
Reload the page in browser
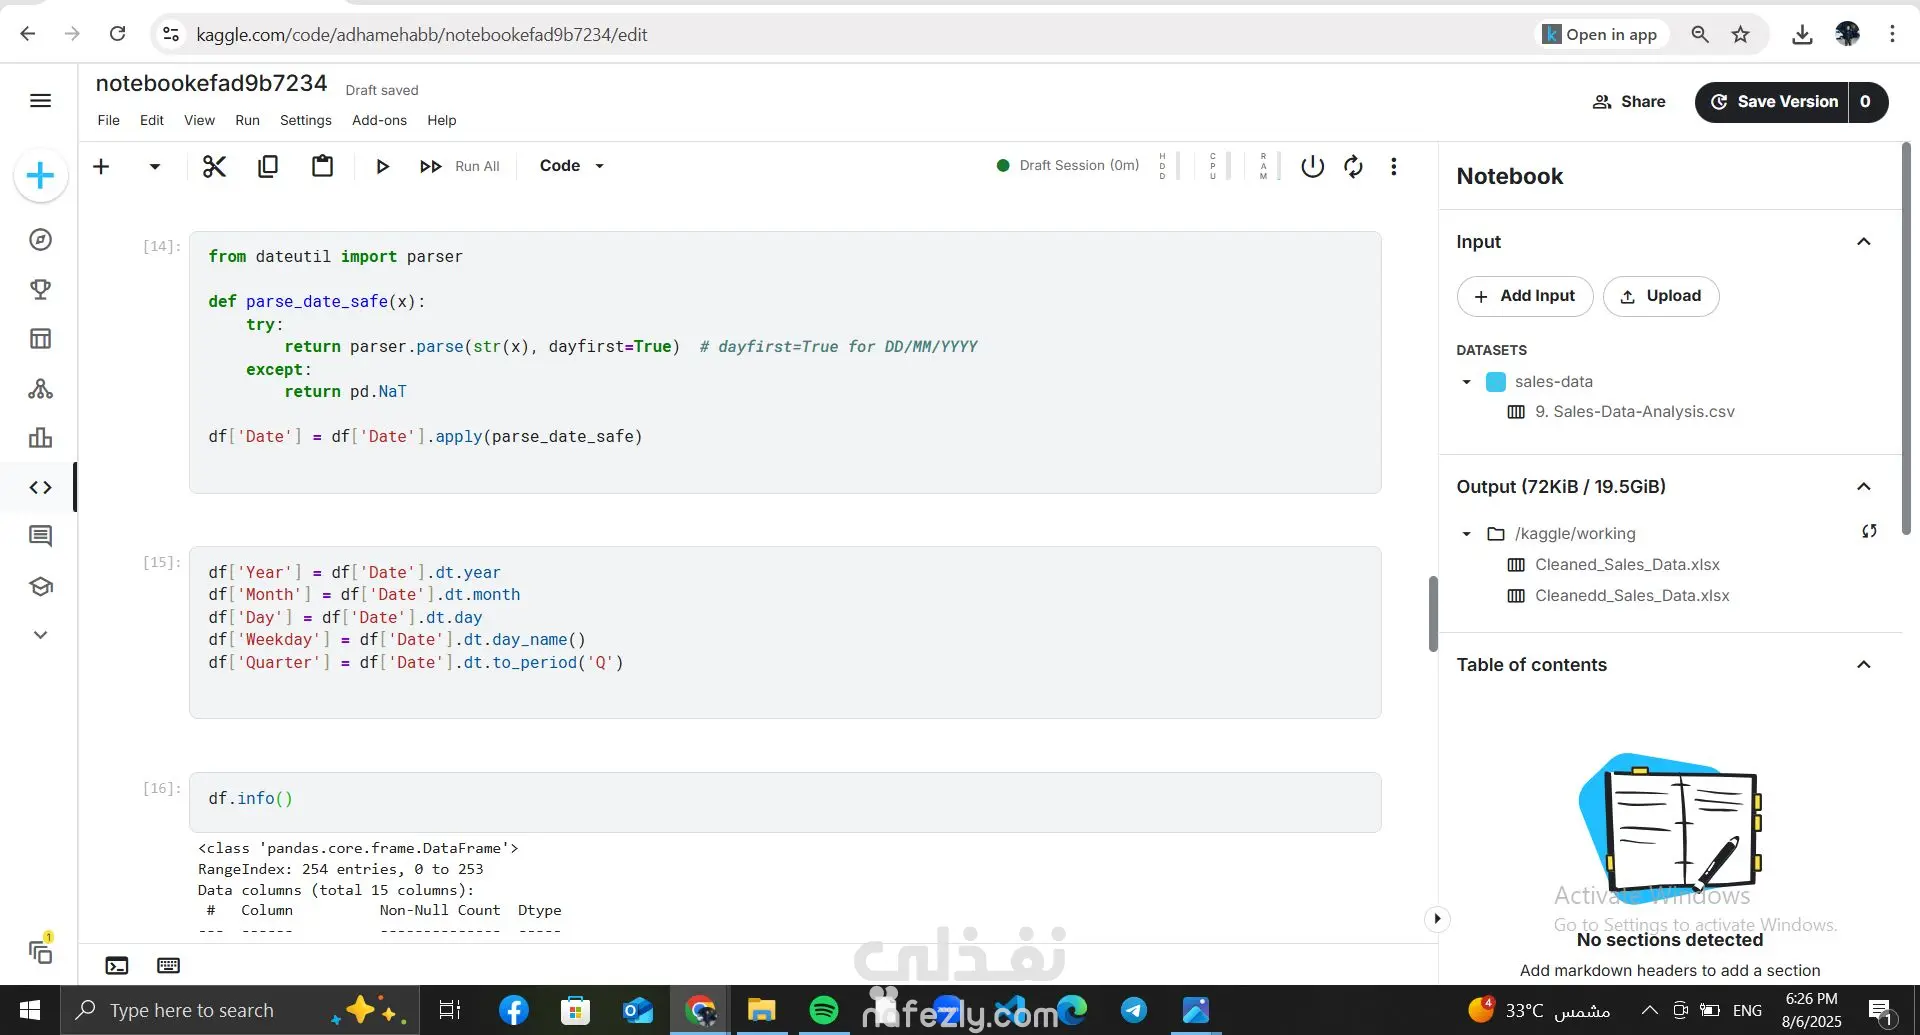coord(117,34)
